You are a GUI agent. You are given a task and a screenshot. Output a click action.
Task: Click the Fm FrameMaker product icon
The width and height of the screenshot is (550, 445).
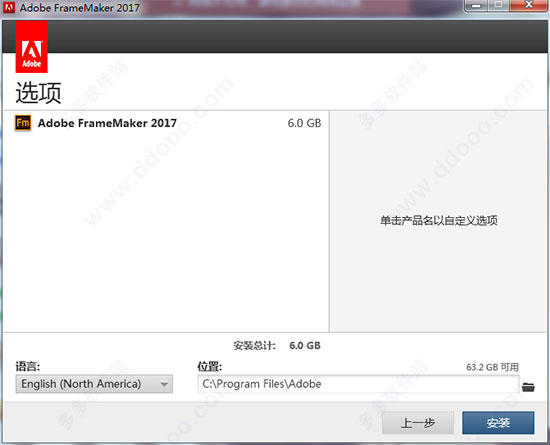(23, 123)
